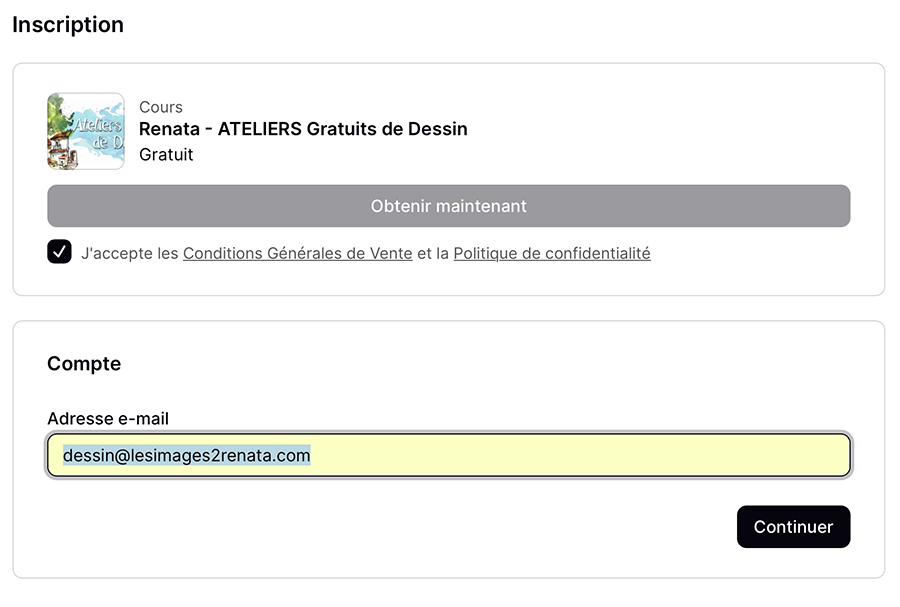The image size is (900, 607).
Task: Click the highlighted dessin@lesimages2renata.com text
Action: point(186,456)
